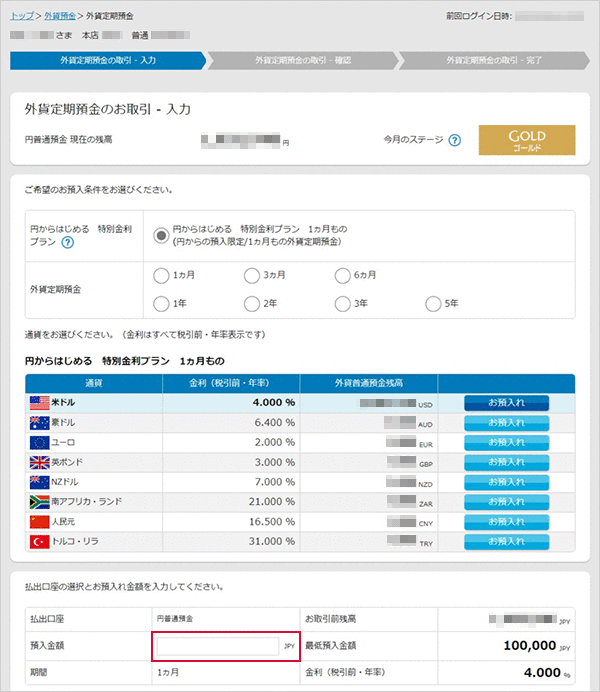Viewport: 600px width, 692px height.
Task: Click the South African flag icon
Action: (39, 501)
